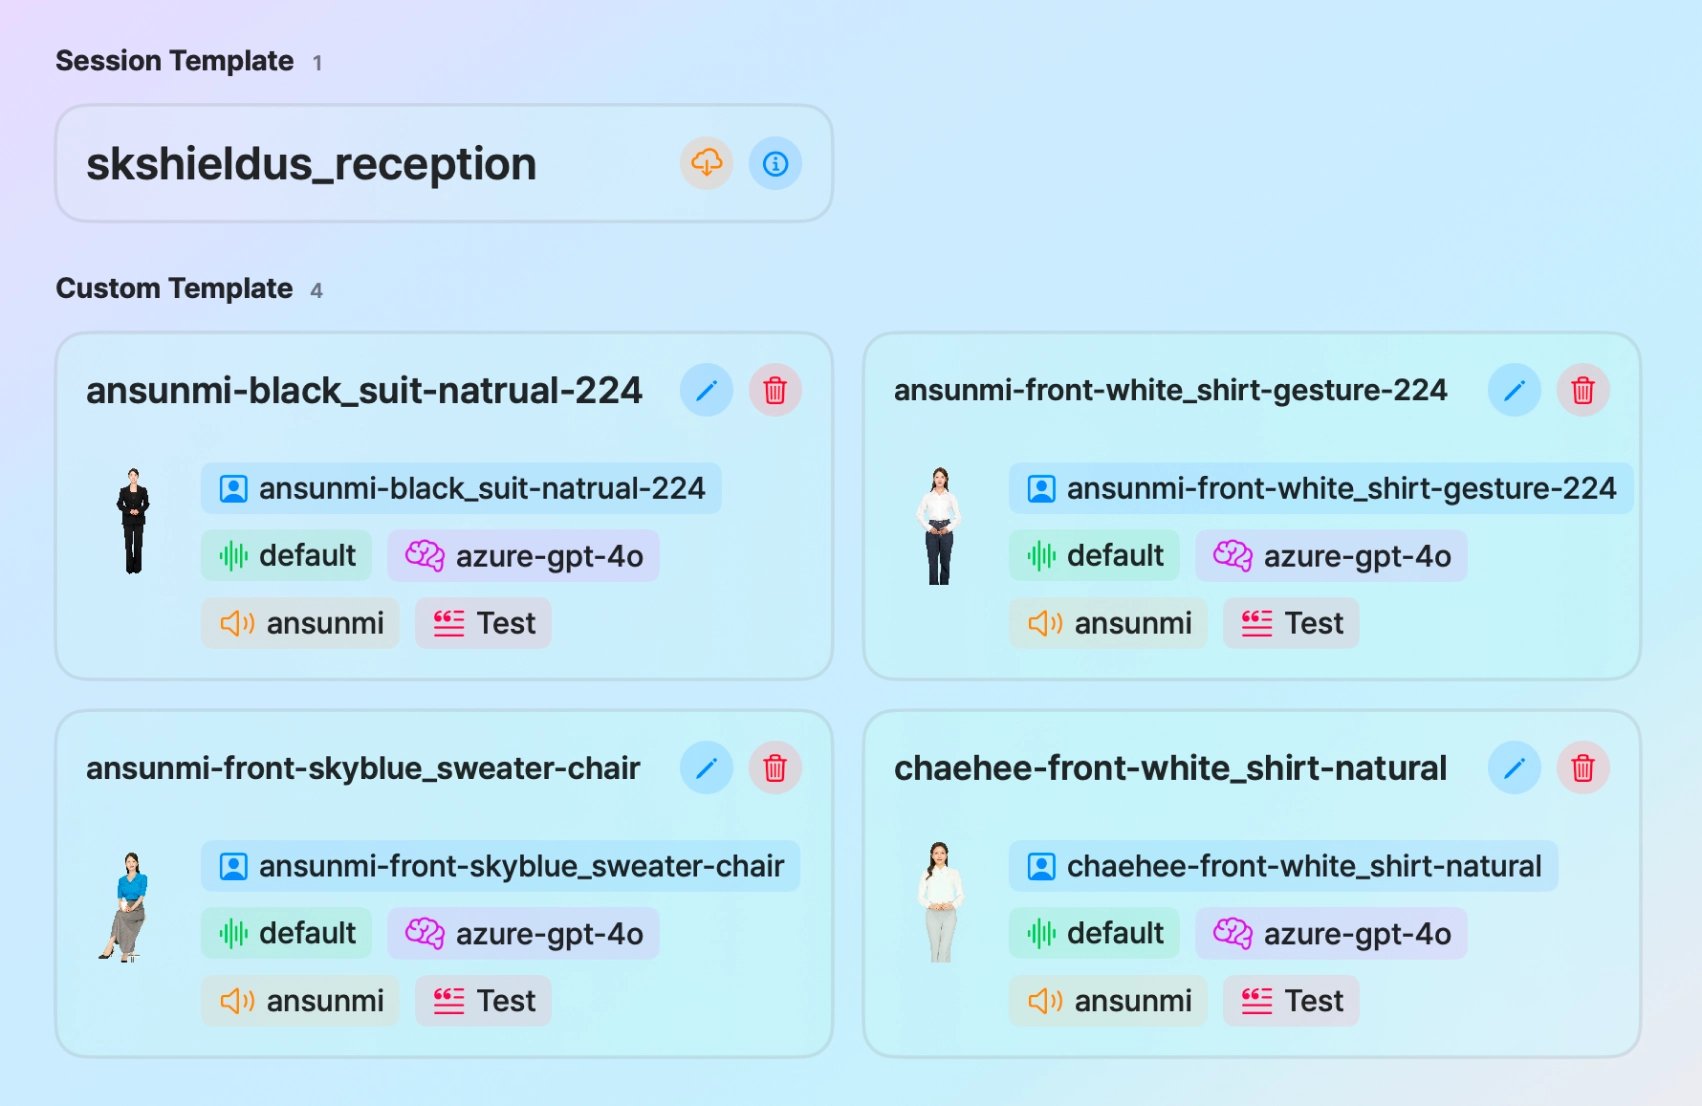Edit the ansunmi-front-skyblue_sweater-chair template
This screenshot has height=1106, width=1702.
point(706,768)
